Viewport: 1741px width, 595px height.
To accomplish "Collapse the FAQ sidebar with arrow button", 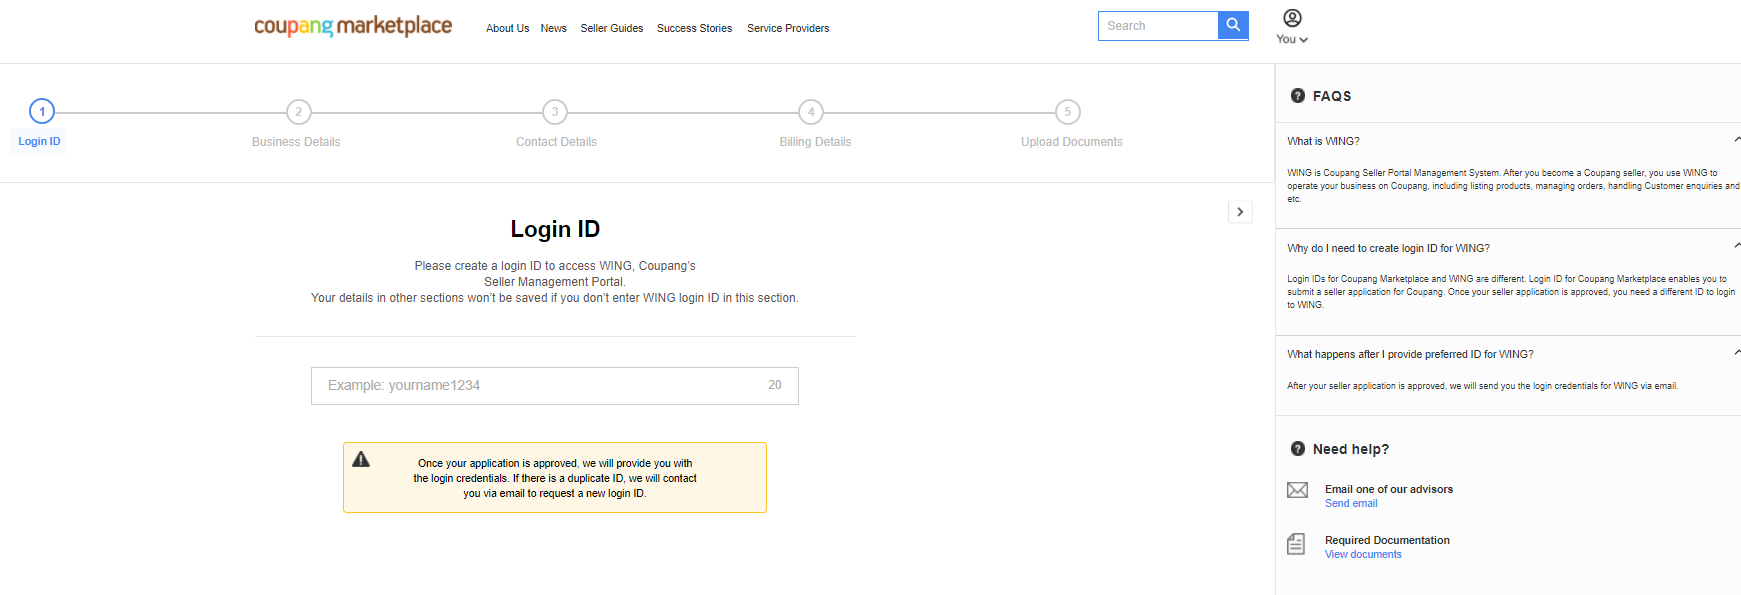I will coord(1240,212).
